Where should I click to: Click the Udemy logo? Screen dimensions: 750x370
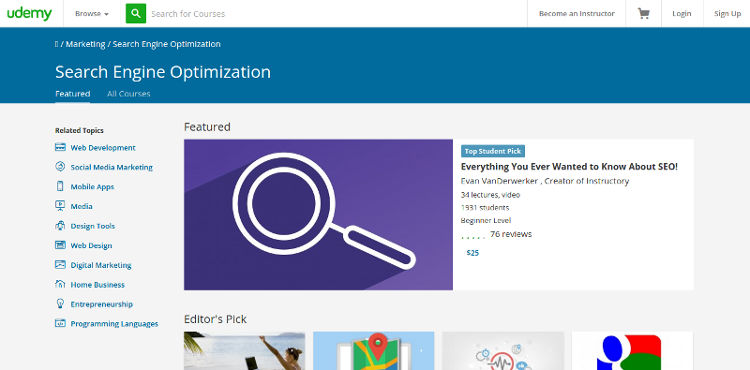pyautogui.click(x=29, y=13)
